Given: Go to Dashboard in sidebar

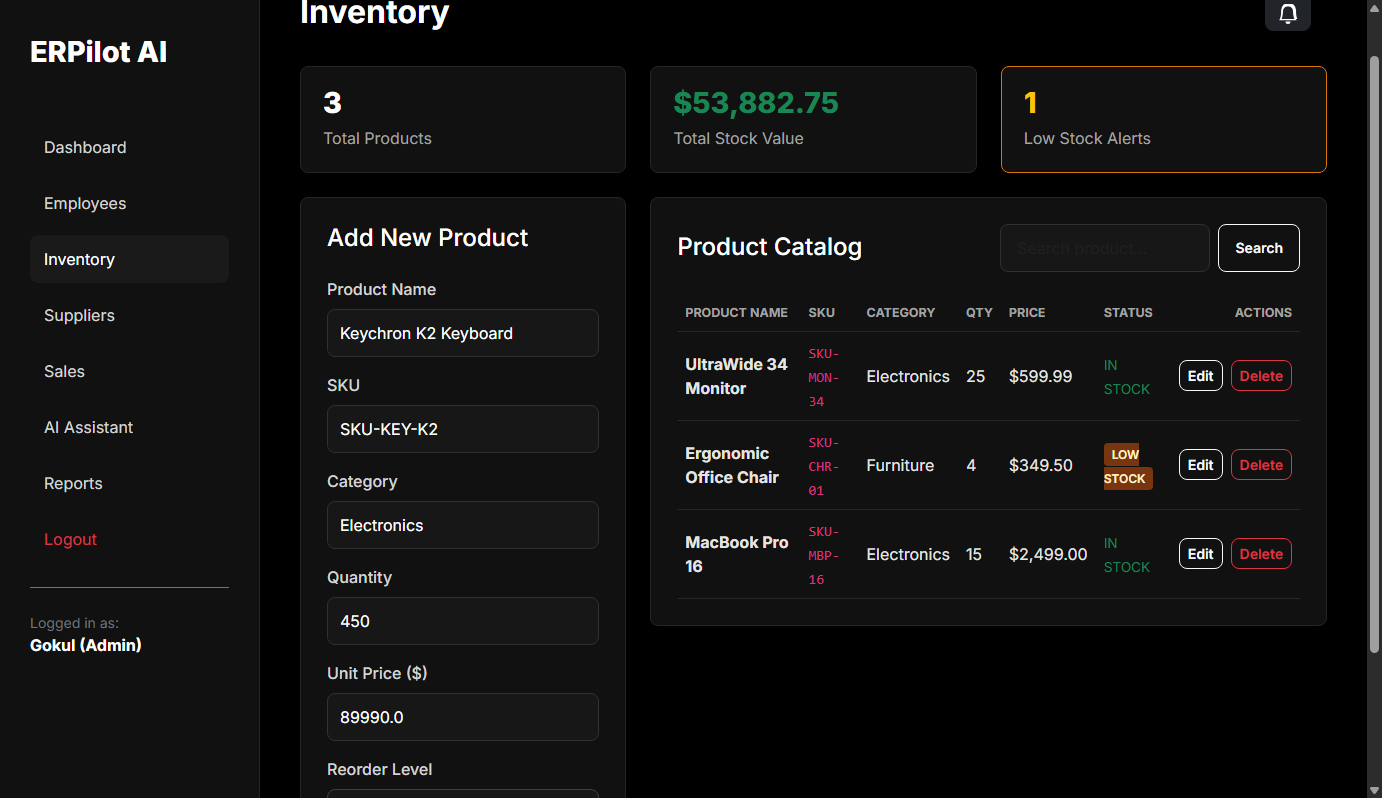Looking at the screenshot, I should click(x=129, y=147).
